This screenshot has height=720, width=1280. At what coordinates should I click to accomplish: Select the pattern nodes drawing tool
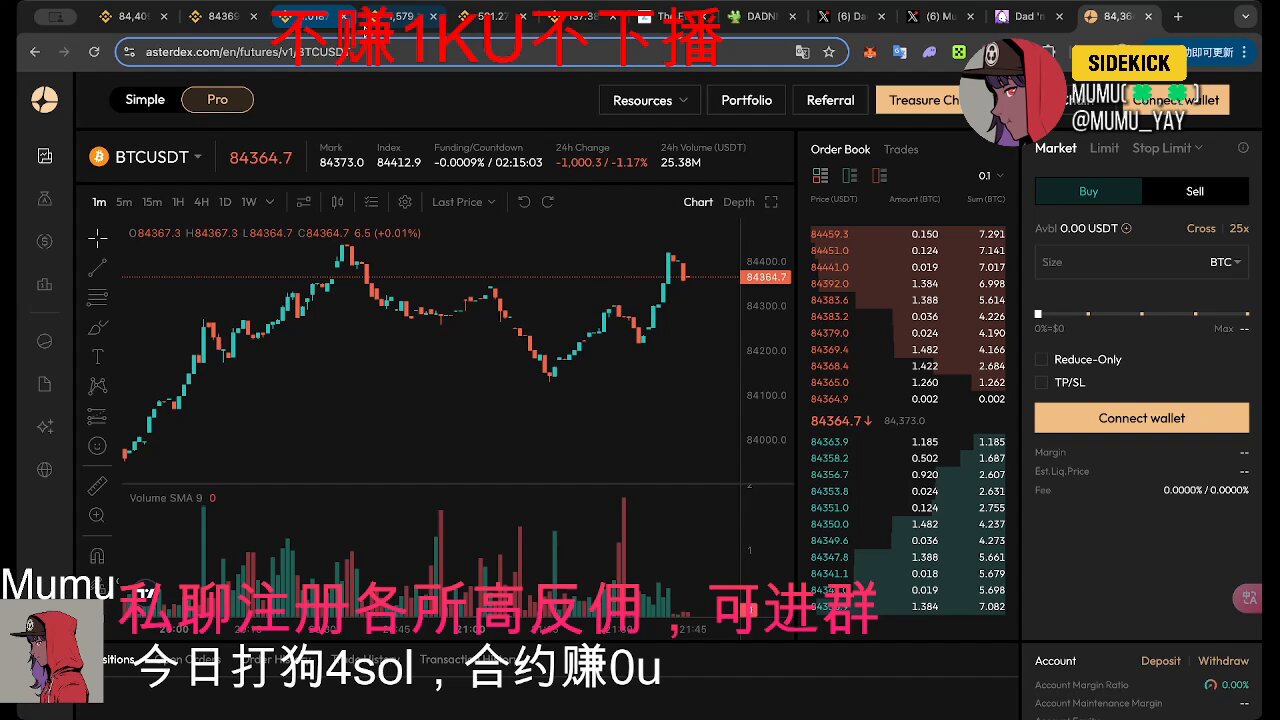[x=97, y=386]
